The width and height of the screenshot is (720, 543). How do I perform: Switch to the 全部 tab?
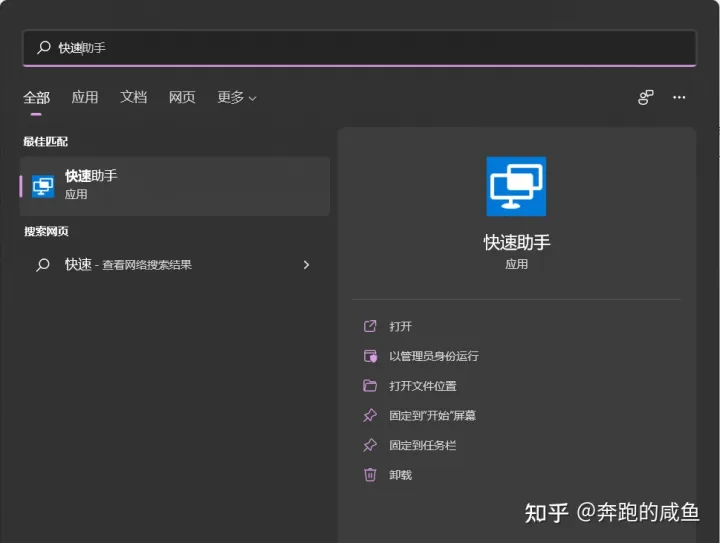pyautogui.click(x=37, y=97)
